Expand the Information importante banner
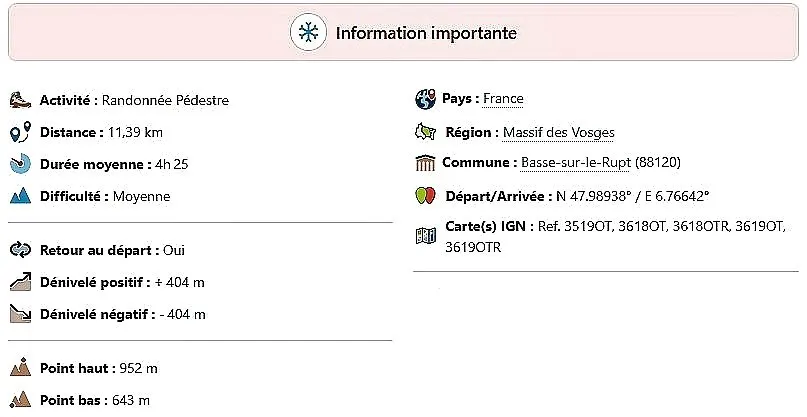807x417 pixels. (426, 33)
